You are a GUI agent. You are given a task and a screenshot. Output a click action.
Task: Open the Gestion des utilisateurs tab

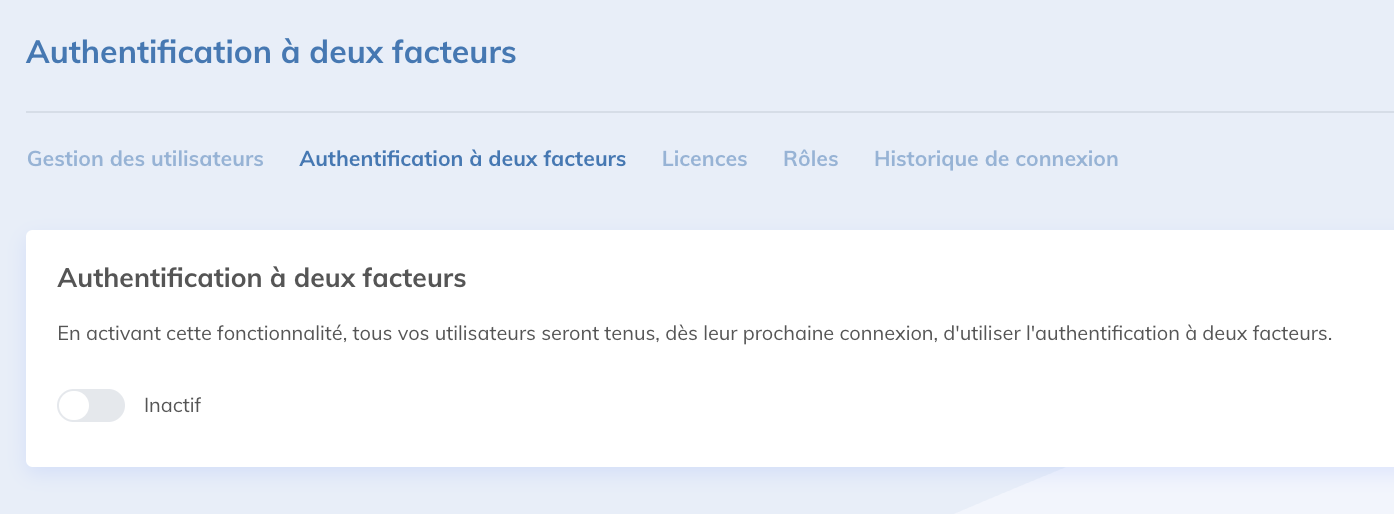point(145,159)
